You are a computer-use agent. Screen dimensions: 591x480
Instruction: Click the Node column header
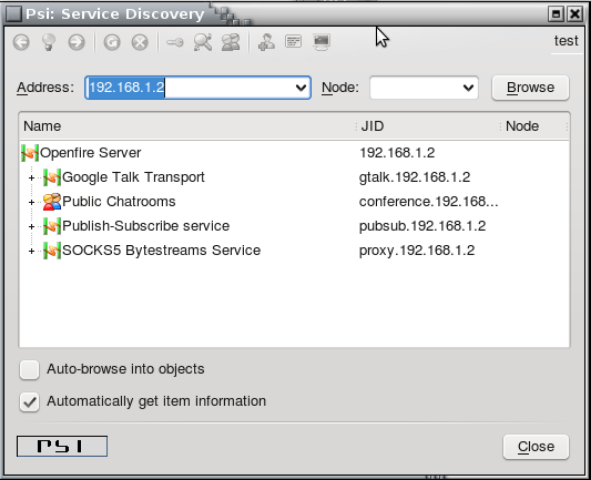click(534, 126)
